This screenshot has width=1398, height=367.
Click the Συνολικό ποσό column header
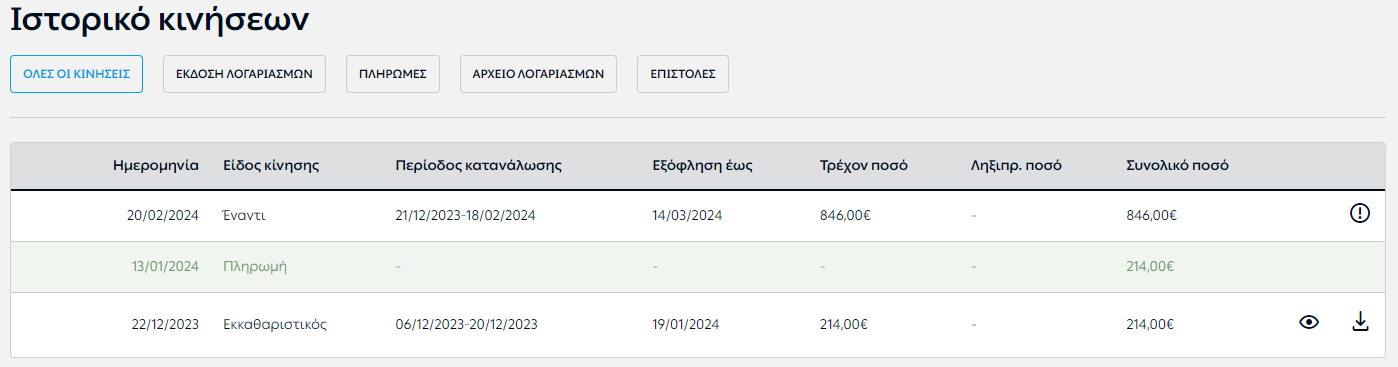pos(1177,166)
